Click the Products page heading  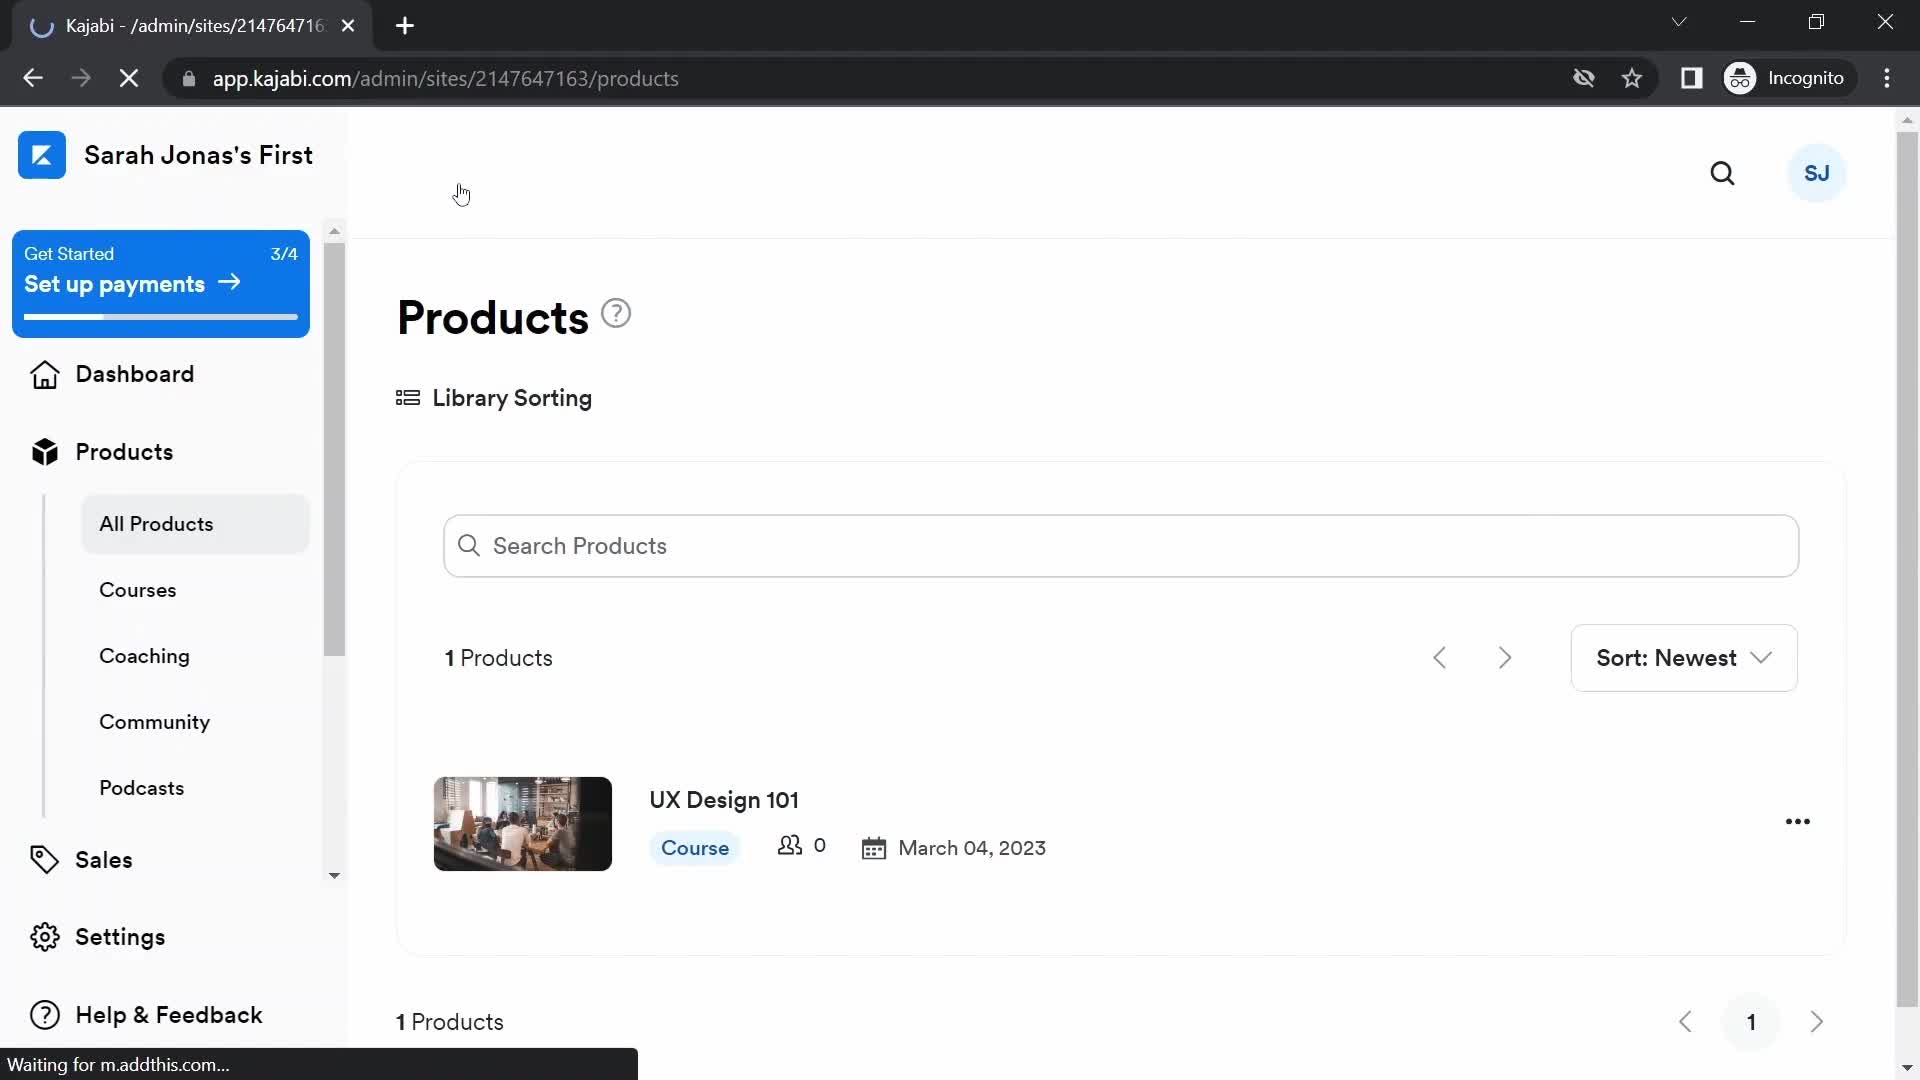point(493,318)
